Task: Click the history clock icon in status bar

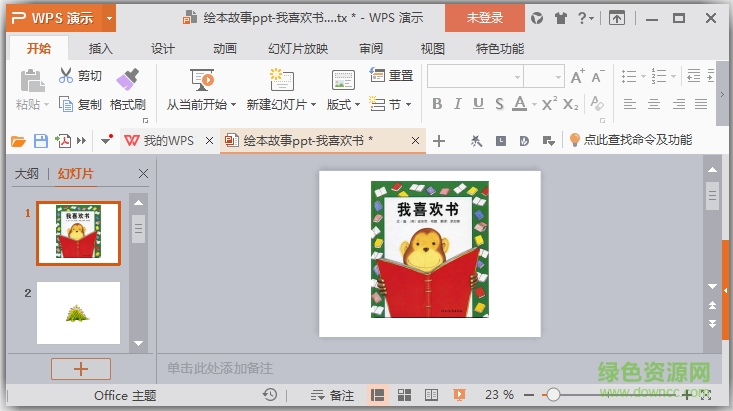Action: (x=270, y=395)
